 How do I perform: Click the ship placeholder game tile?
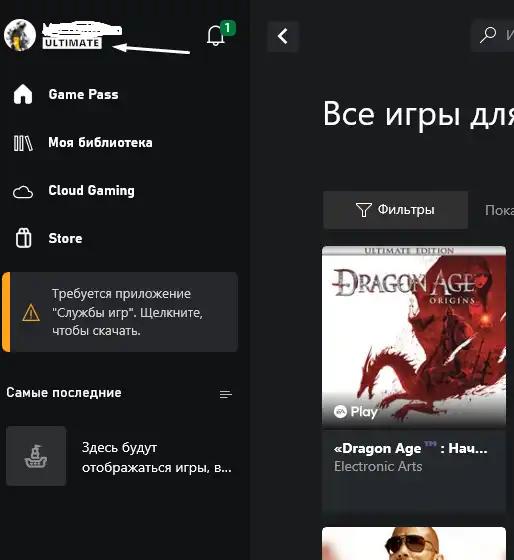36,456
